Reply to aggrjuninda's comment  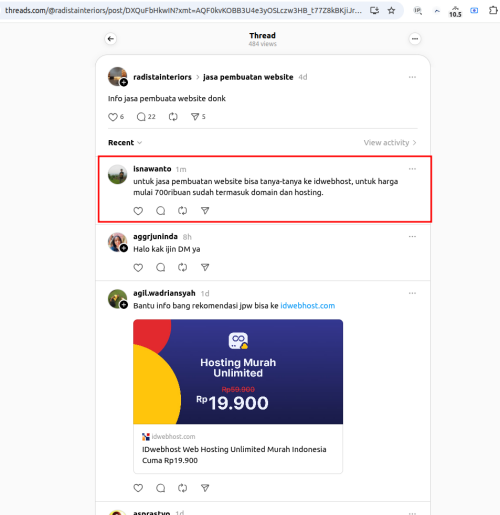[x=161, y=267]
